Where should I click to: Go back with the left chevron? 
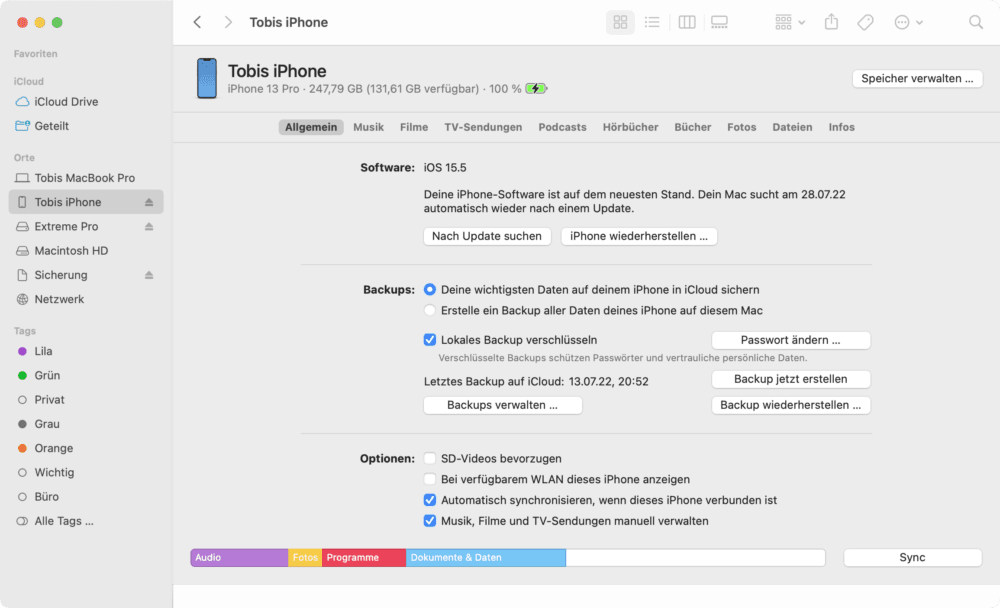pos(198,22)
